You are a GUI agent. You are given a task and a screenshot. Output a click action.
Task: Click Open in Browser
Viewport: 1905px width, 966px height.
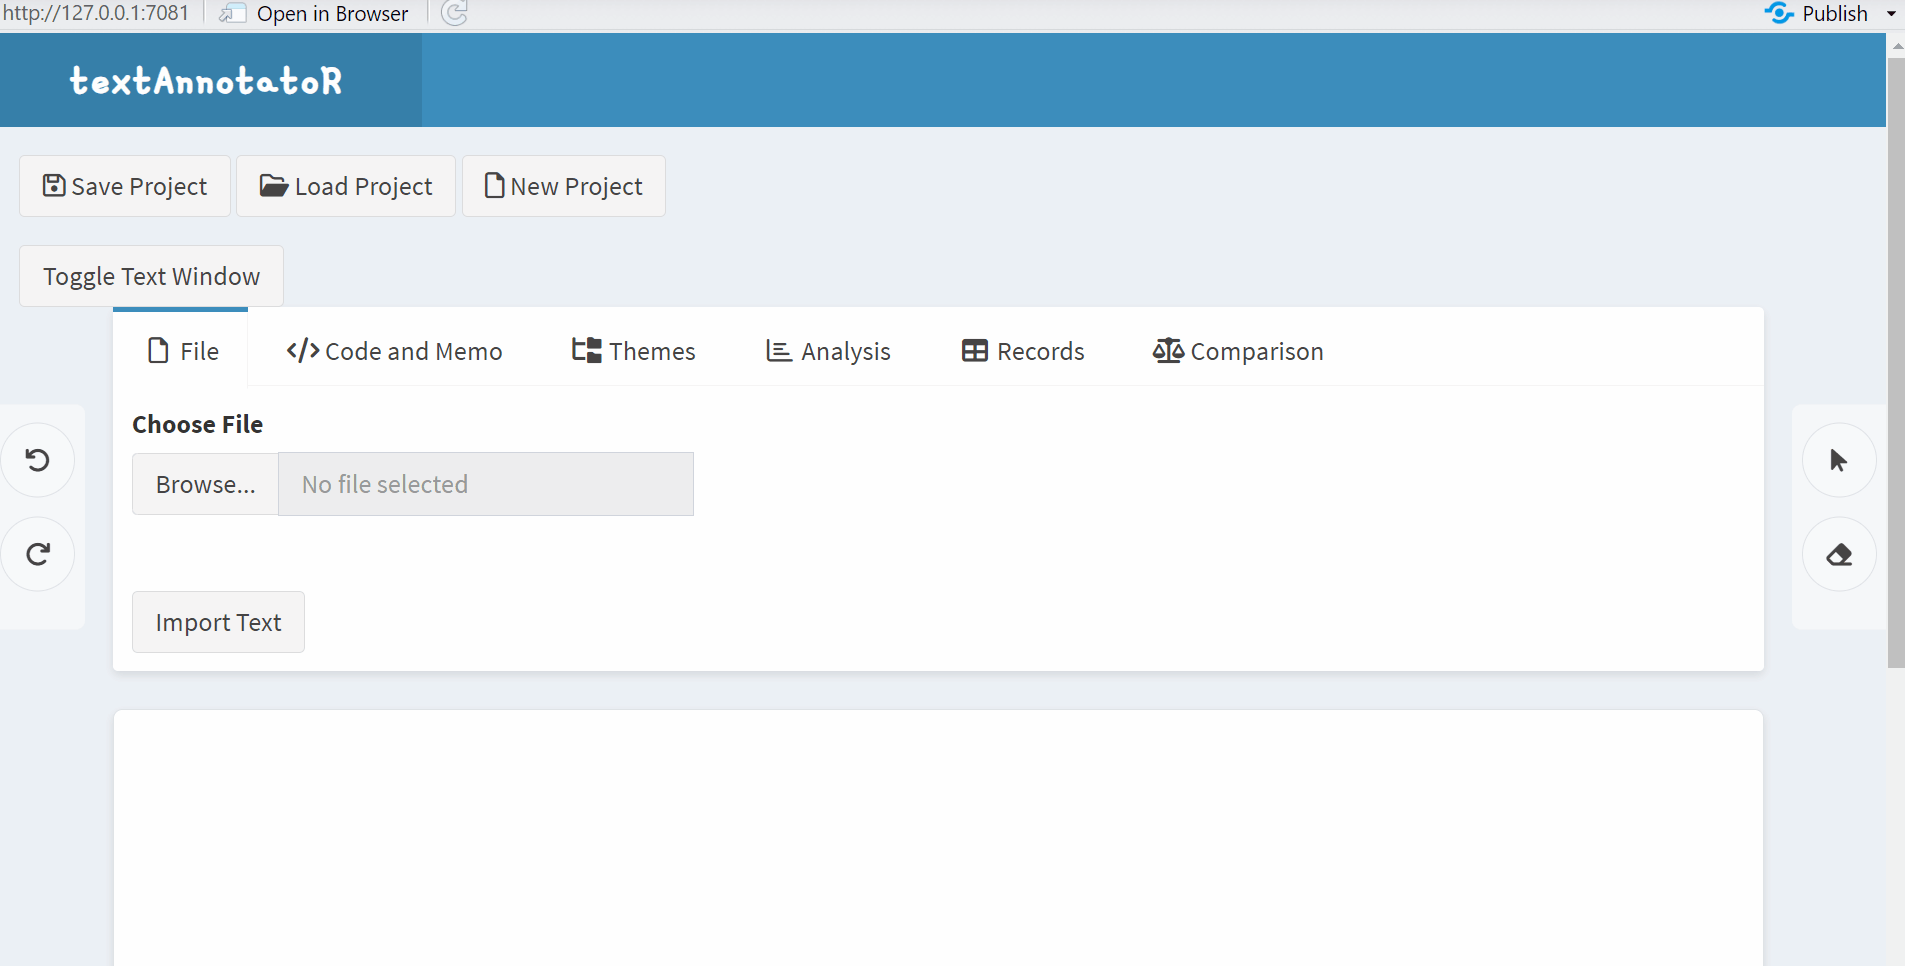click(x=314, y=13)
